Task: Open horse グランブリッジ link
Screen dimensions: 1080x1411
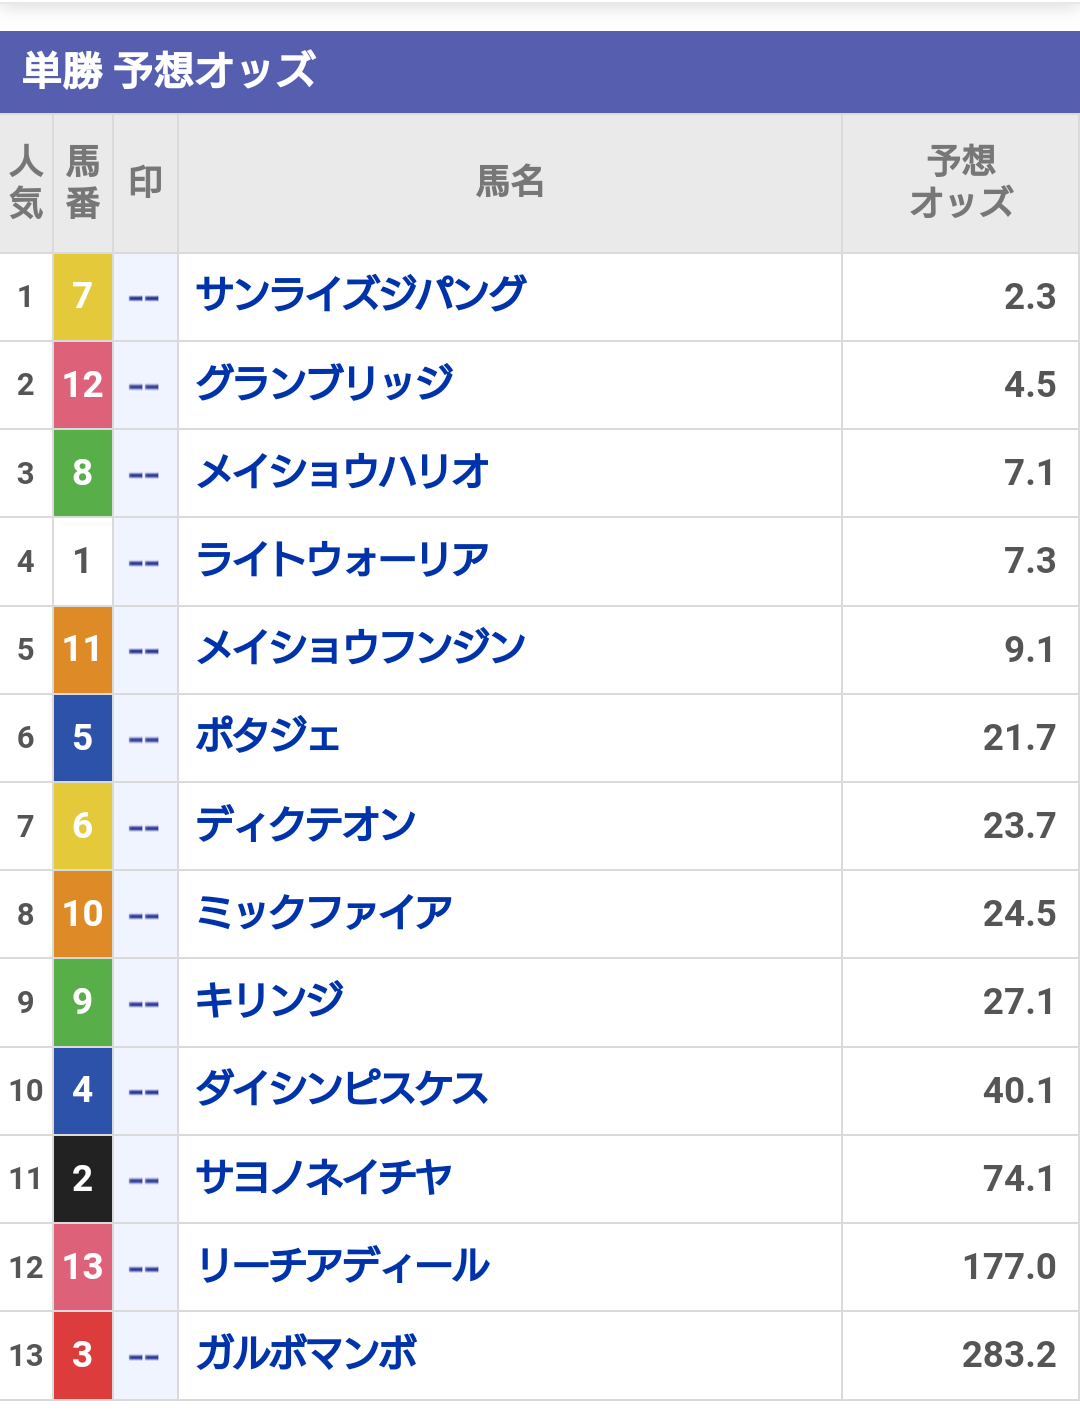Action: click(325, 384)
